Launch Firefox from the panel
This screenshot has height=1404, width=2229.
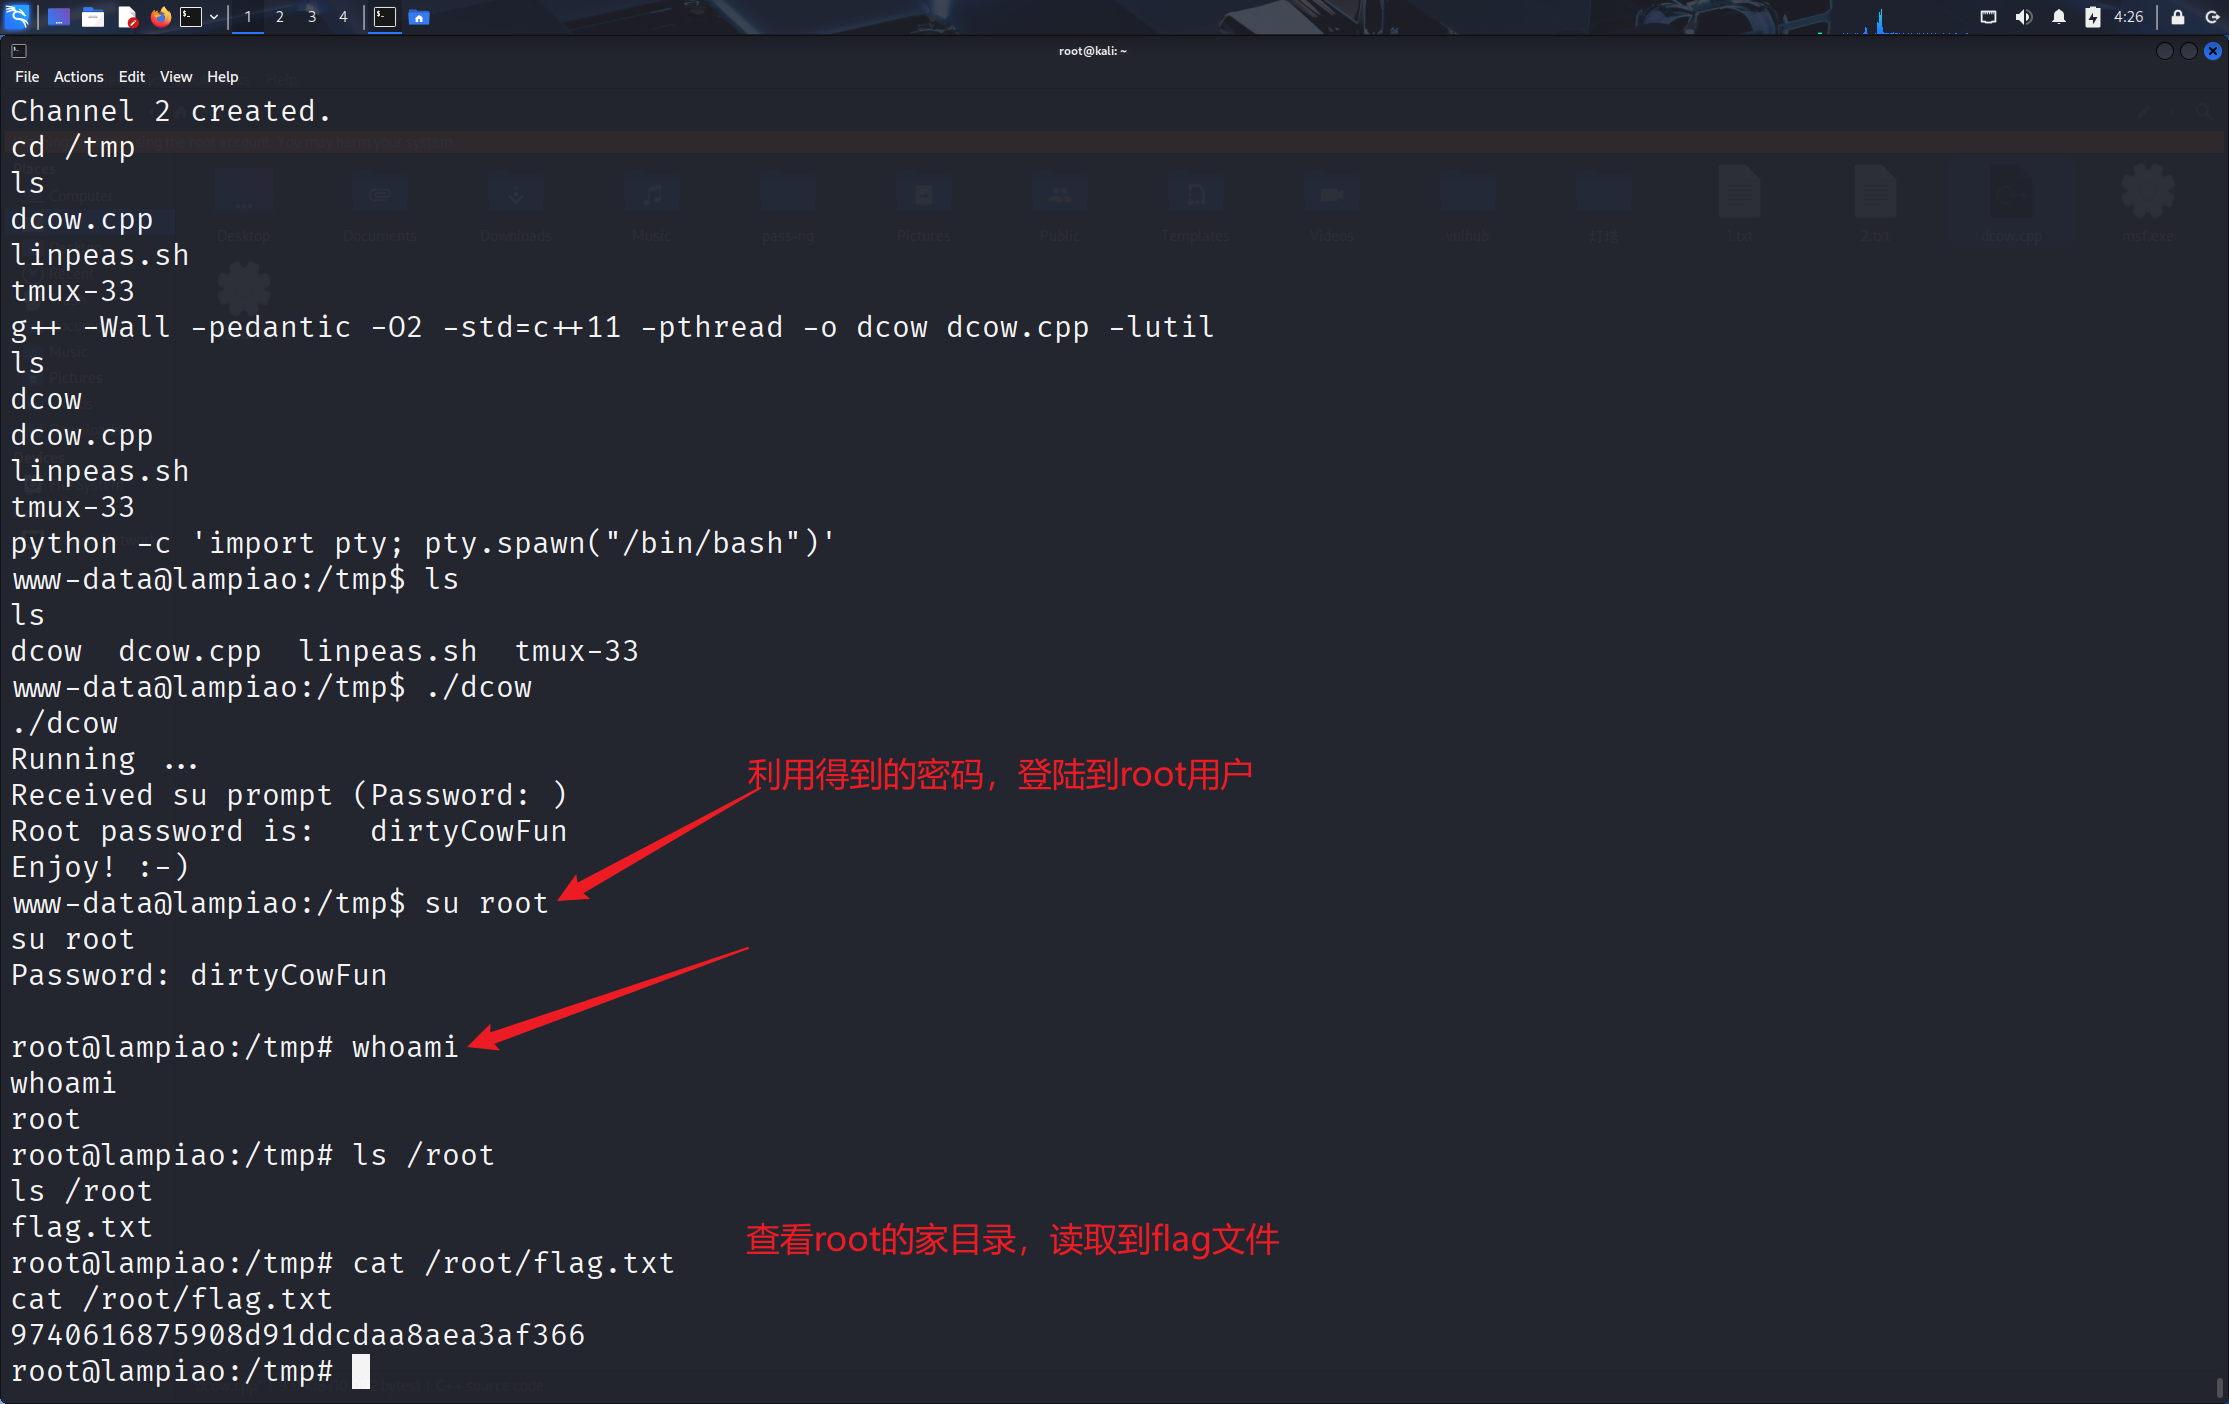click(160, 17)
